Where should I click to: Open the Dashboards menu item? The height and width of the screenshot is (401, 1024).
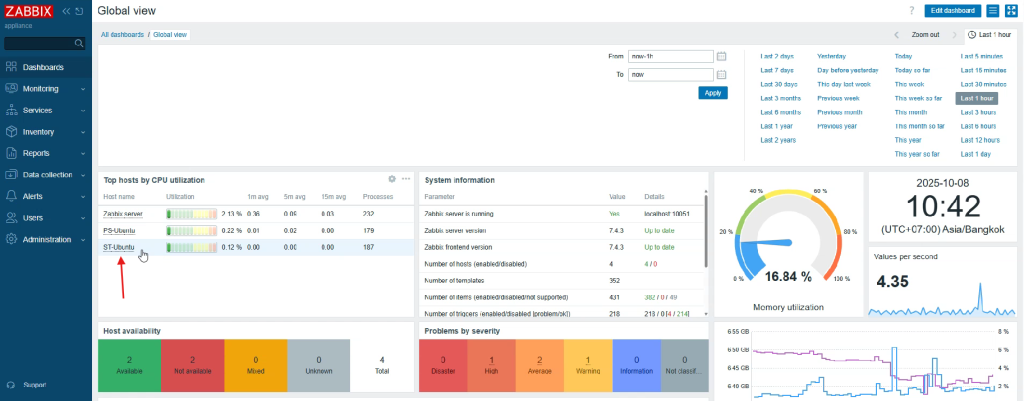click(43, 67)
